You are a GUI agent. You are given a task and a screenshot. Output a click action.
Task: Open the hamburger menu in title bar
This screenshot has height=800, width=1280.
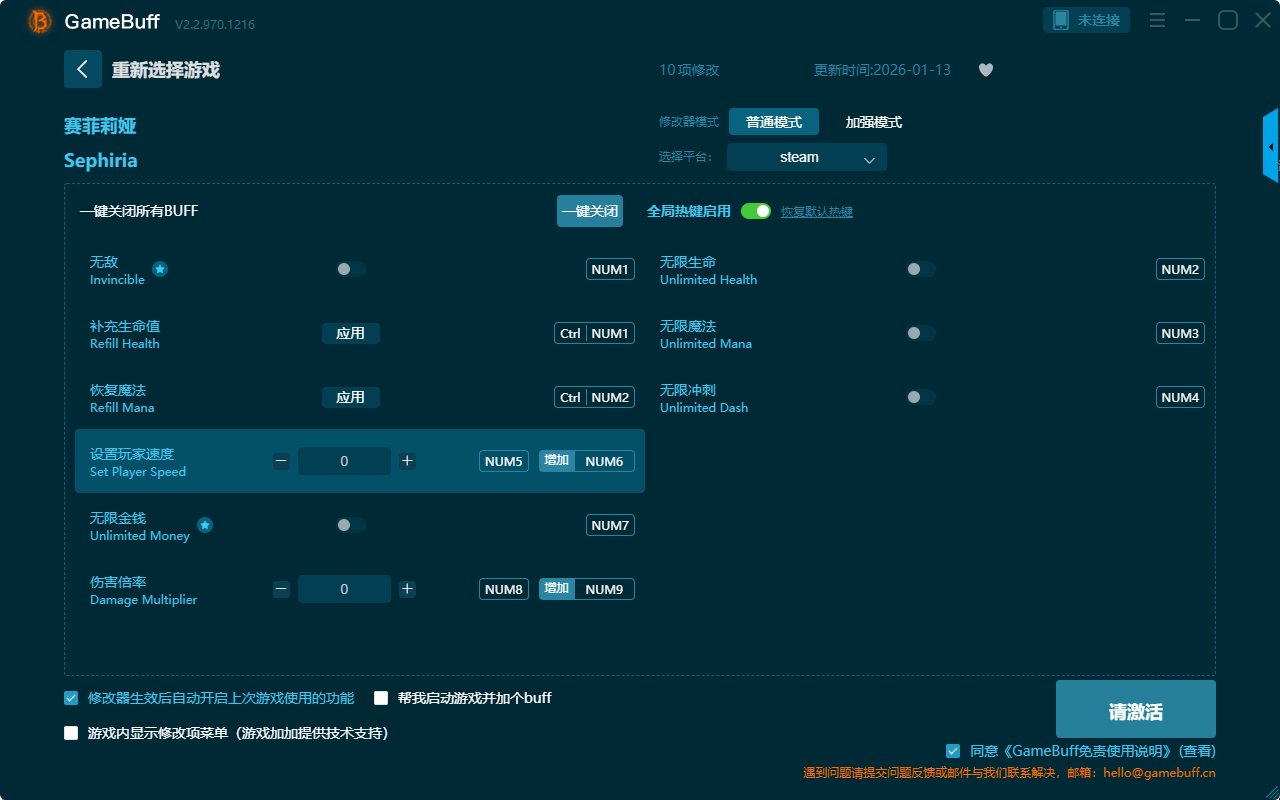(1157, 20)
